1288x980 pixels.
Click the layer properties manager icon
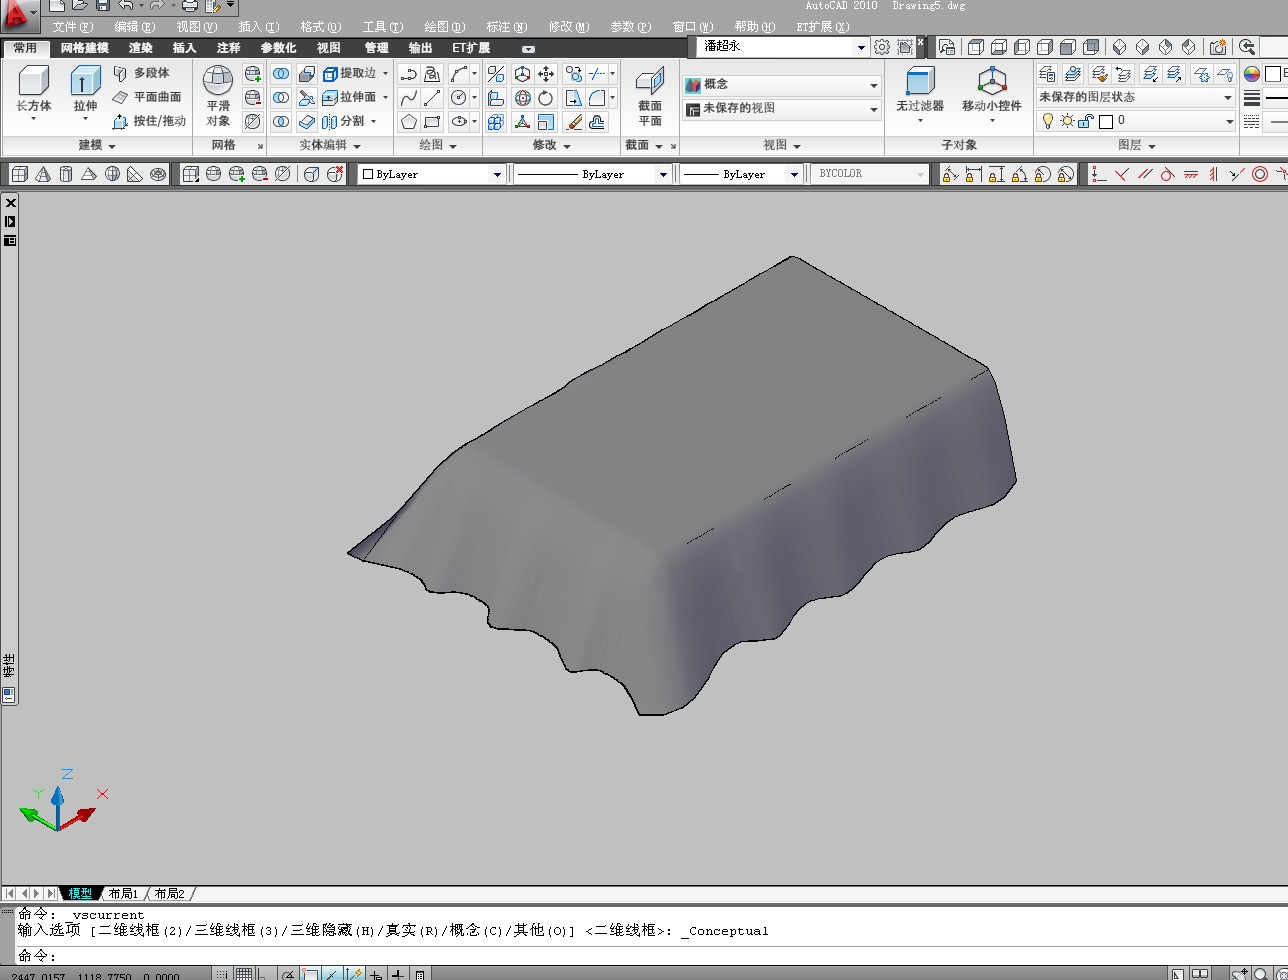pos(1047,73)
